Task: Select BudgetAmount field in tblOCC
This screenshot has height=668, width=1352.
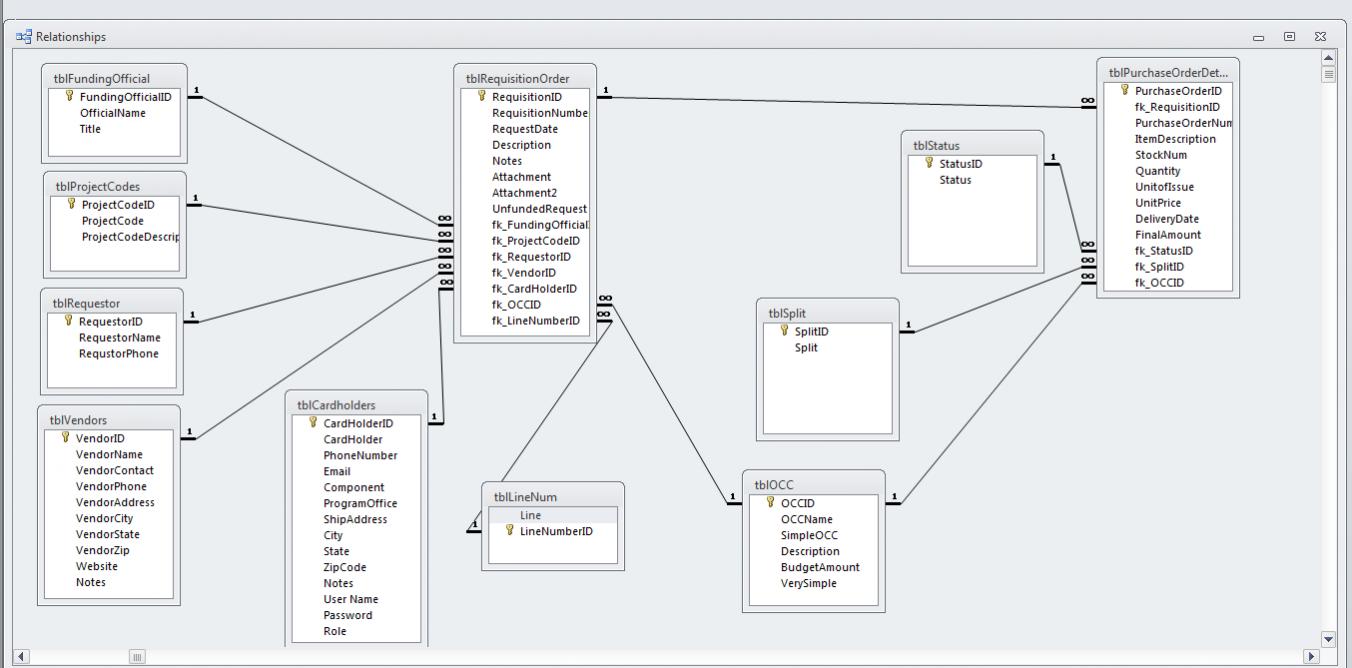Action: (x=819, y=568)
